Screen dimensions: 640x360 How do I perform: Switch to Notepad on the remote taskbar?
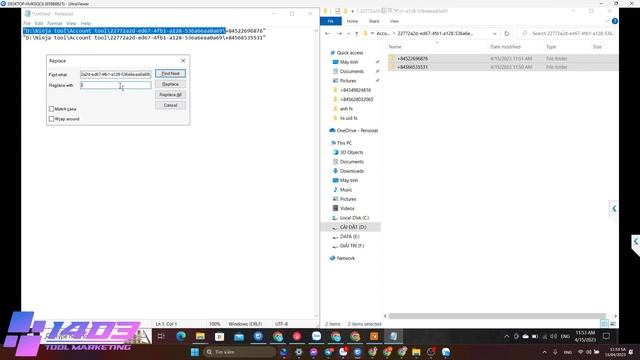click(393, 336)
